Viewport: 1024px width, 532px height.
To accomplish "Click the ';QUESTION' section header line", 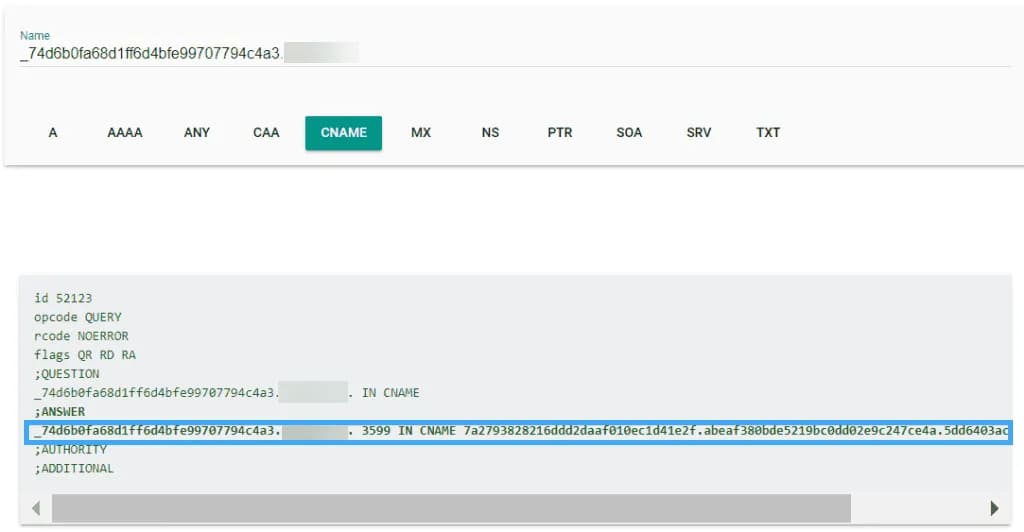I will click(67, 374).
